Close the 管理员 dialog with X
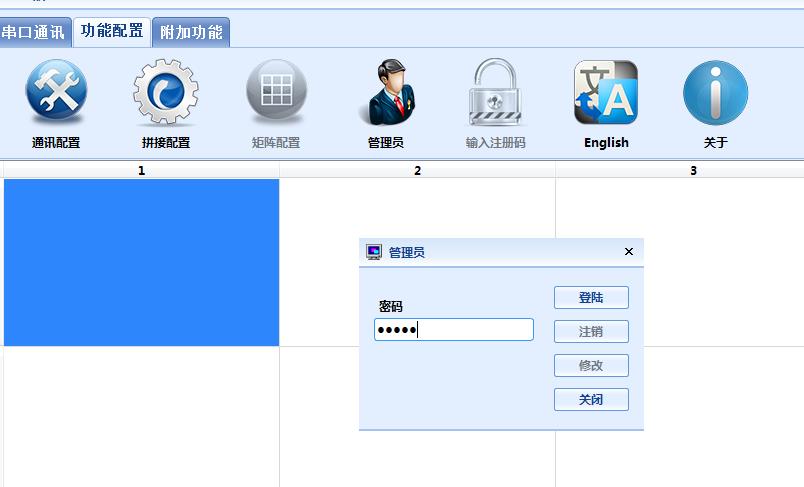804x487 pixels. tap(629, 252)
